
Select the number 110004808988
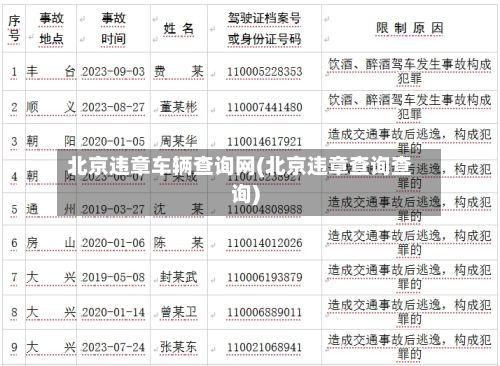pos(265,209)
